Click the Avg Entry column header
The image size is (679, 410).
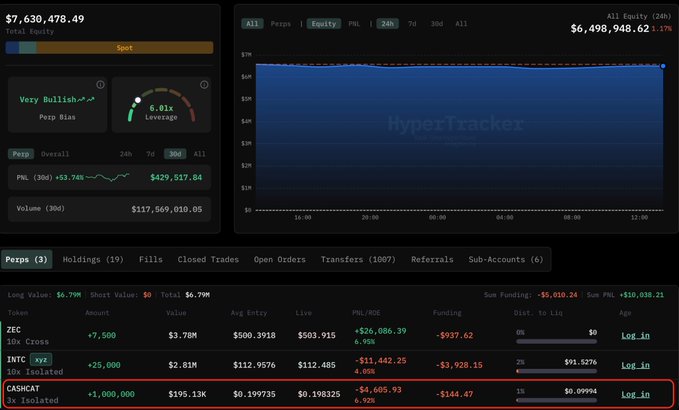coord(249,313)
